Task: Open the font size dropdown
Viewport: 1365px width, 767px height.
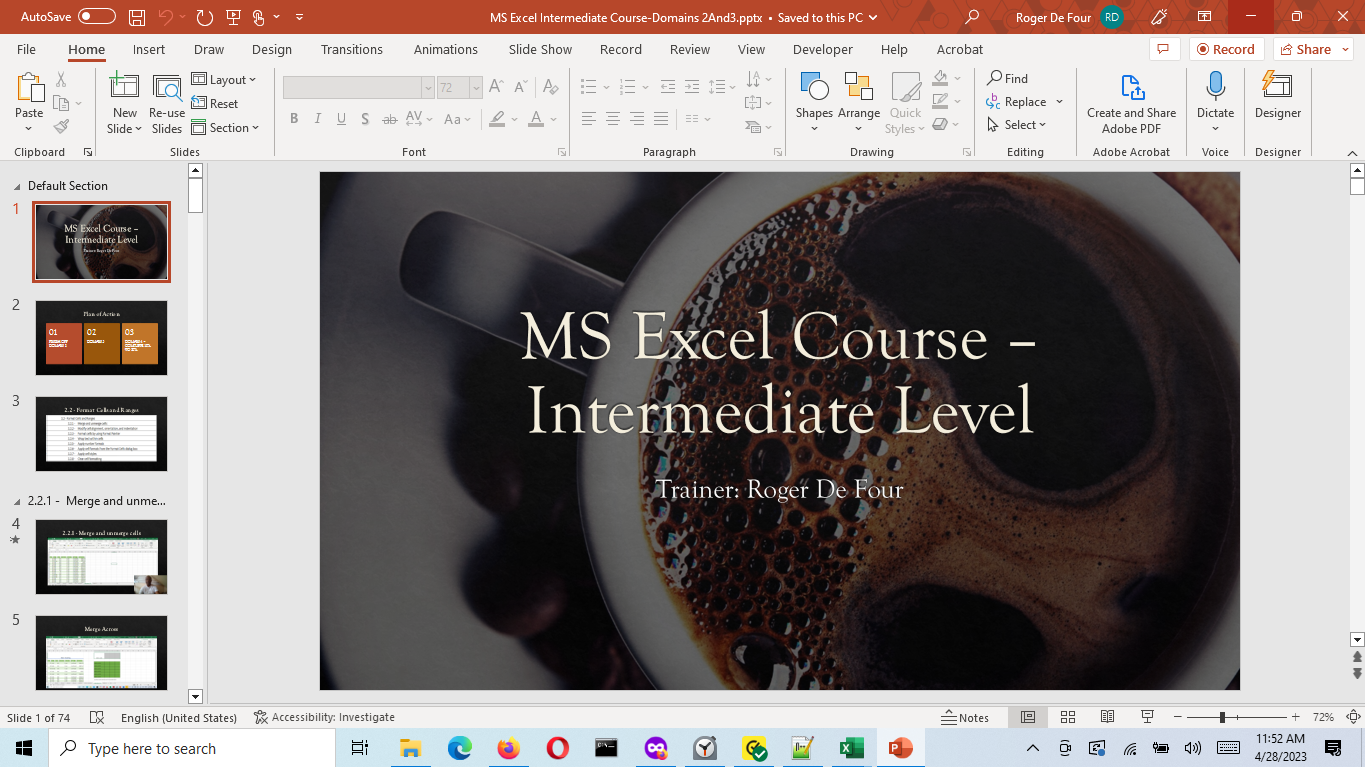Action: [474, 87]
